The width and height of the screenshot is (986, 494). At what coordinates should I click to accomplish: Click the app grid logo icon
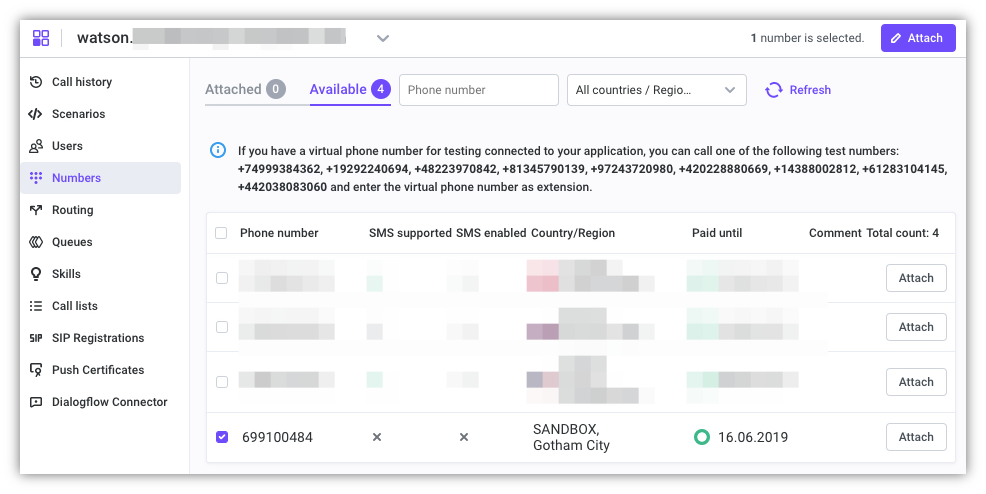(41, 38)
